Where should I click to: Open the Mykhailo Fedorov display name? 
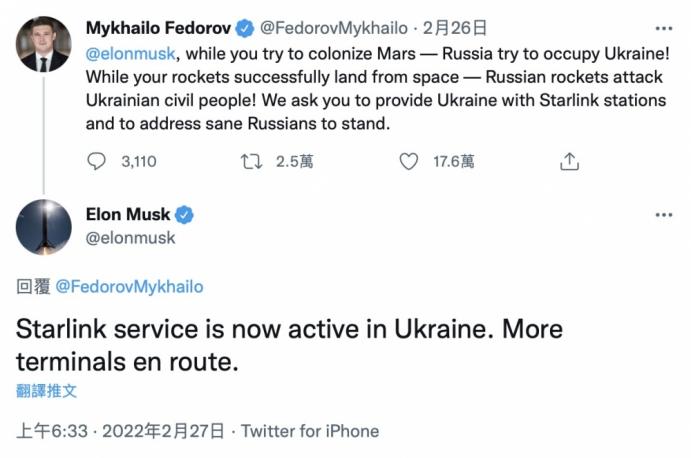tap(160, 25)
